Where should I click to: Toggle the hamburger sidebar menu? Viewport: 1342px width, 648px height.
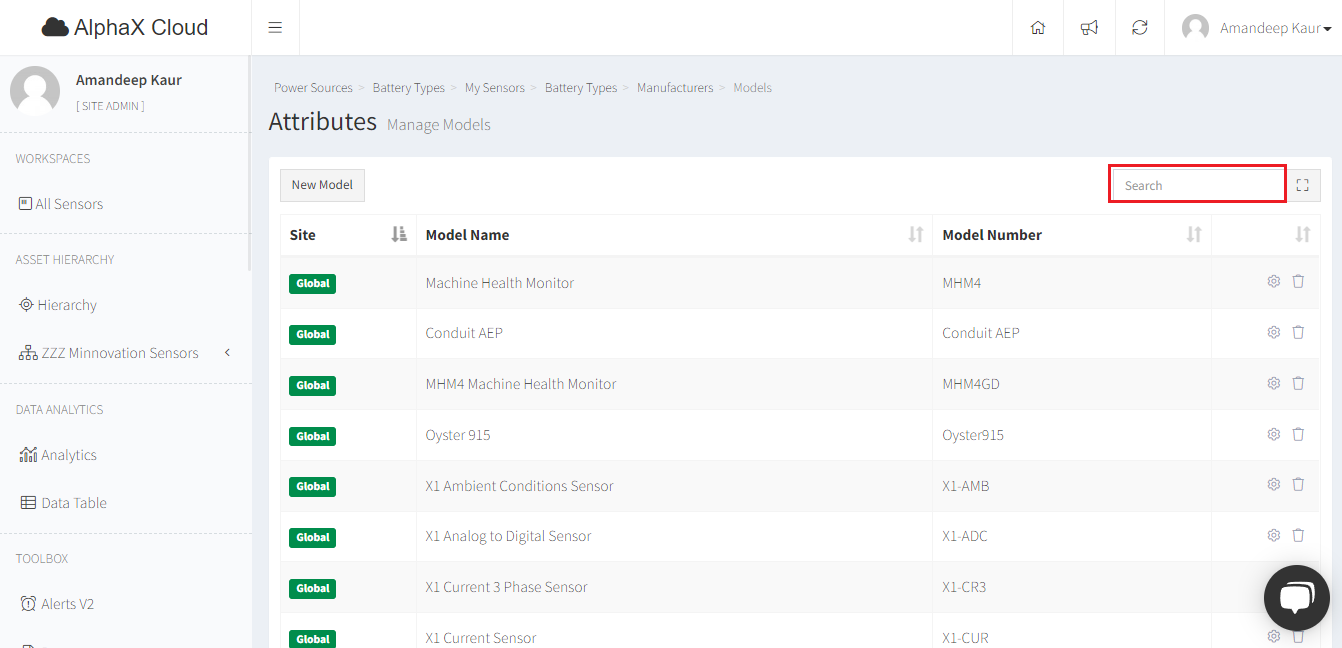(x=275, y=28)
